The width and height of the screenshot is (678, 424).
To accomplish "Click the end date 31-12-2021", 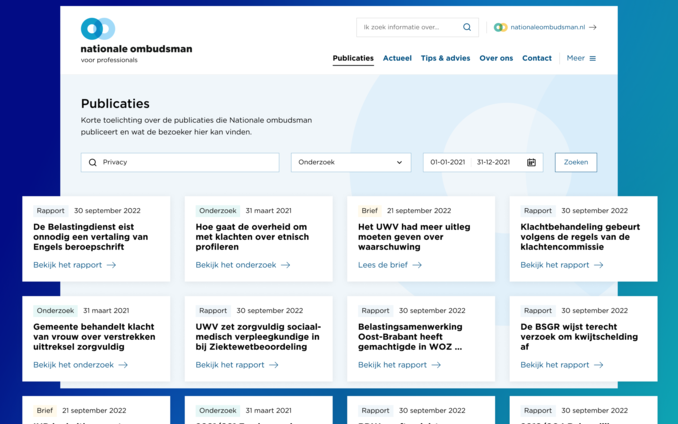I will pyautogui.click(x=493, y=163).
